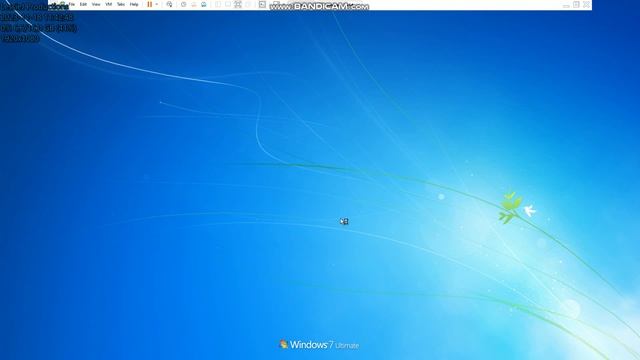Screen dimensions: 640x360
Task: Restore the VMware window size
Action: click(576, 4)
